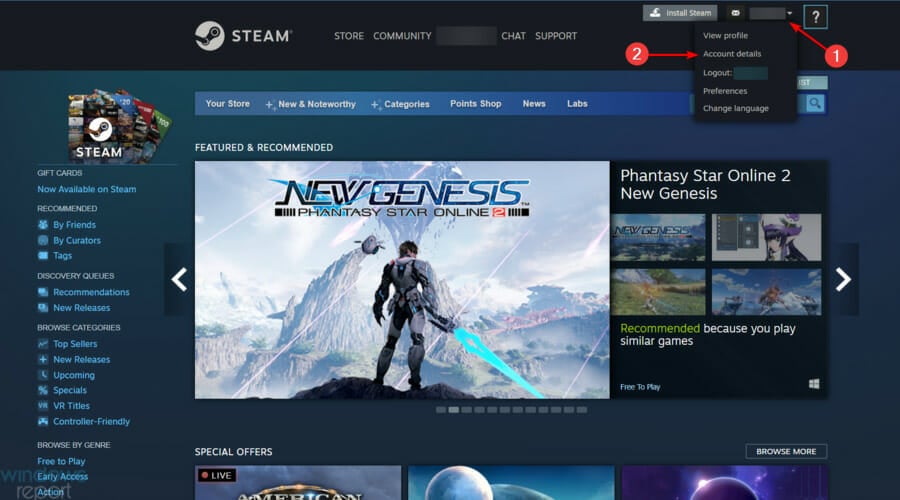This screenshot has width=900, height=500.
Task: Select Change language from account menu
Action: coord(735,108)
